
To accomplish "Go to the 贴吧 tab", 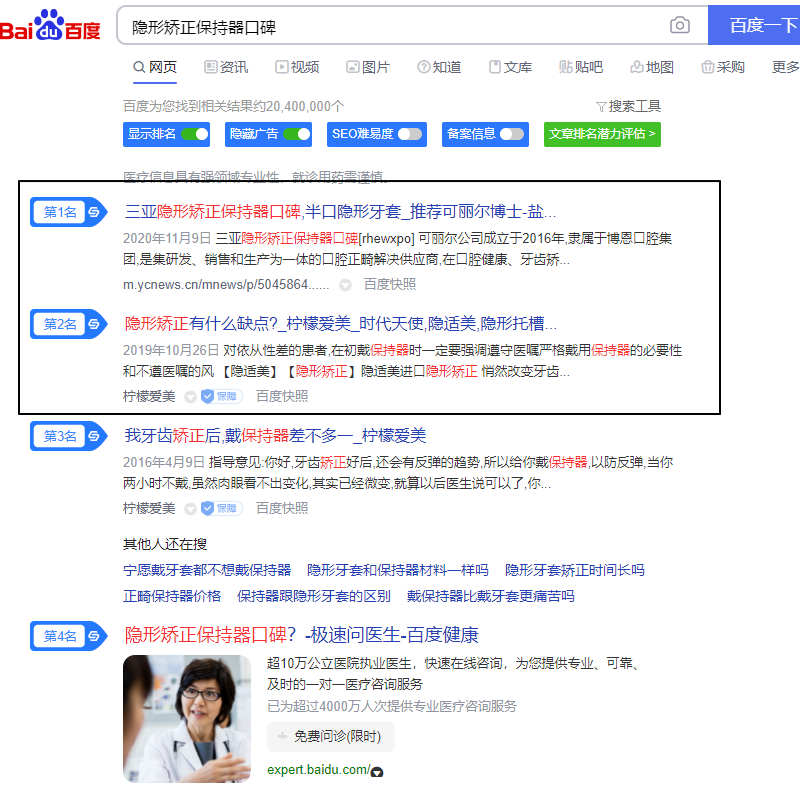I will click(x=581, y=67).
